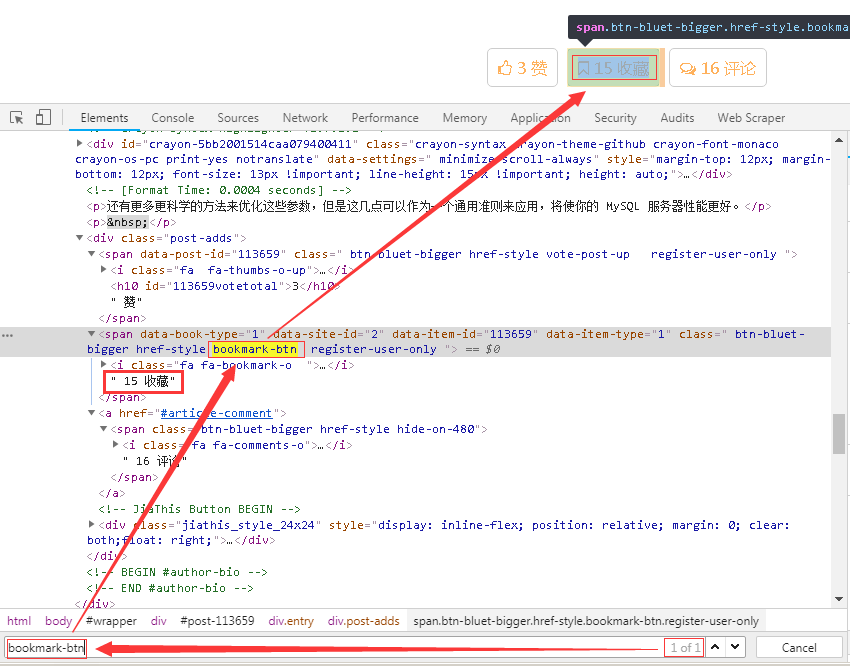Screen dimensions: 850x666
Task: Open the Memory tab
Action: coord(465,118)
